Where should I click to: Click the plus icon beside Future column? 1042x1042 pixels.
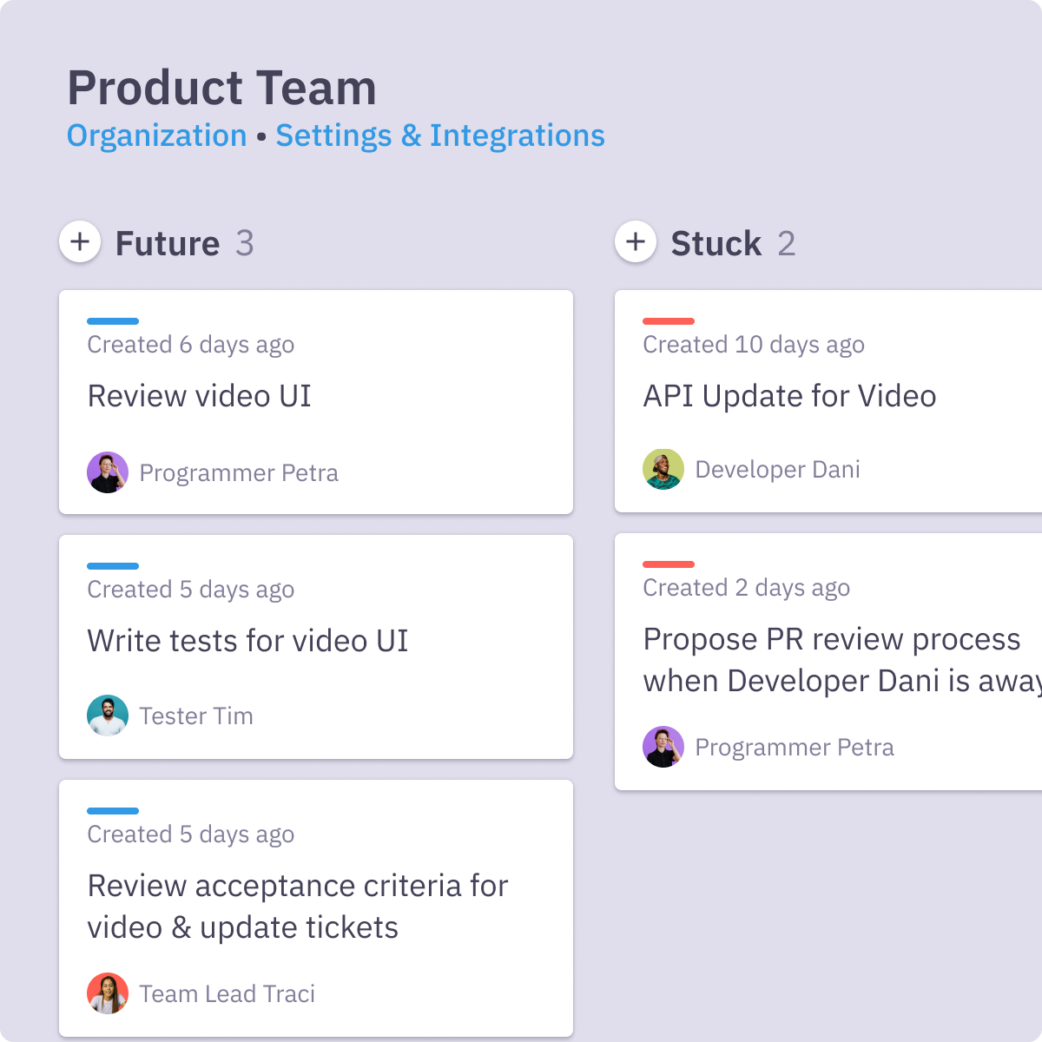[80, 242]
